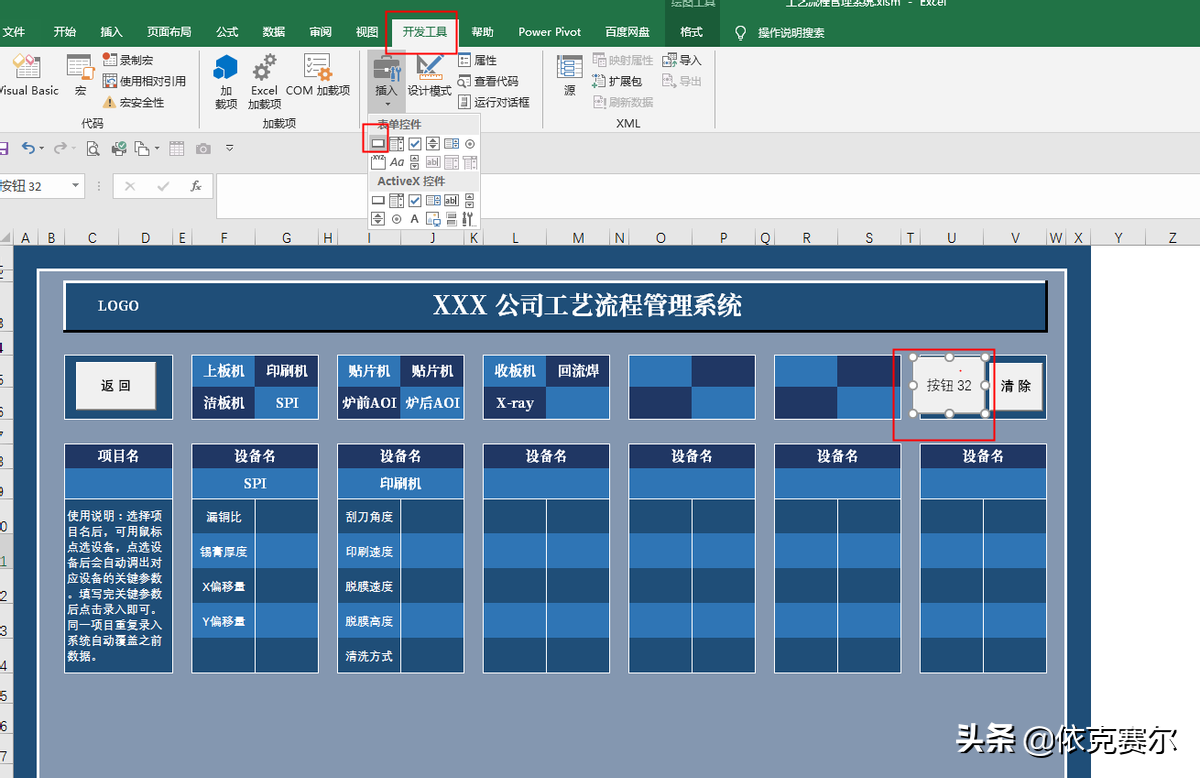Click the camera quick access icon
Image resolution: width=1200 pixels, height=778 pixels.
click(203, 149)
